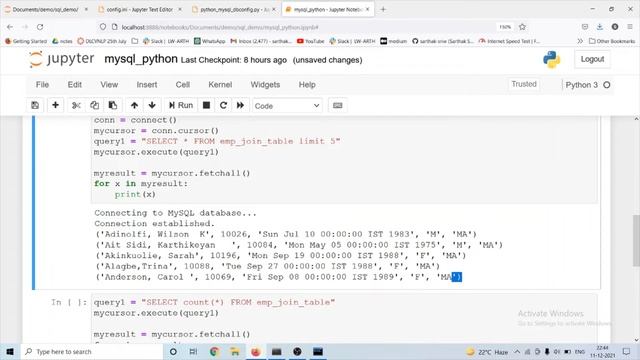Click the SELECT count(*) query line
This screenshot has width=640, height=360.
coord(214,302)
